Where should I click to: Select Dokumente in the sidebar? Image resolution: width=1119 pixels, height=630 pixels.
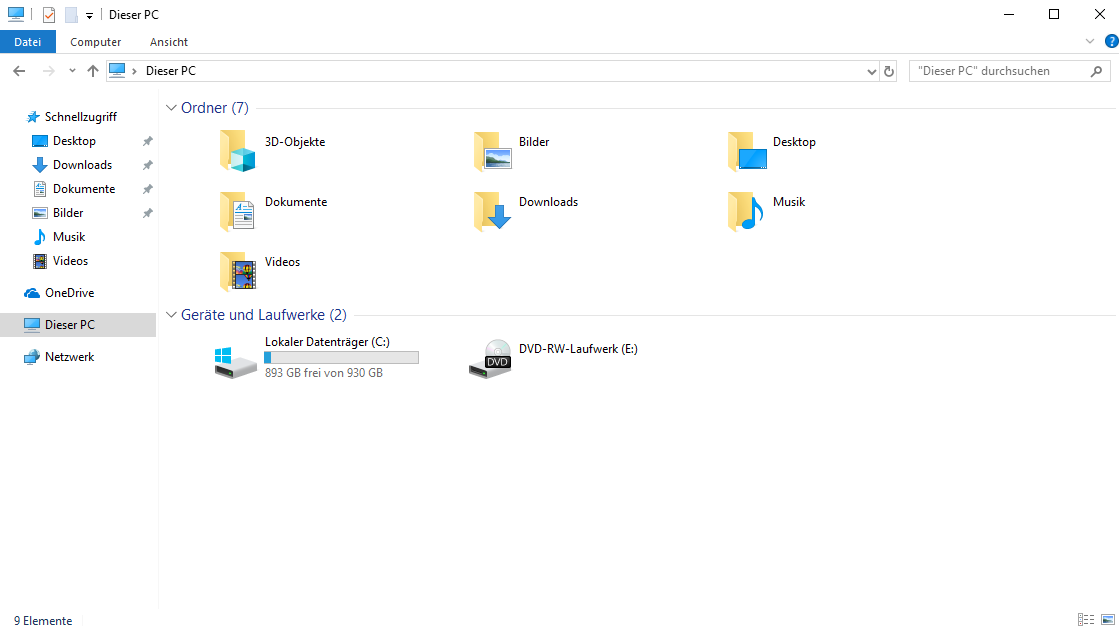tap(85, 189)
